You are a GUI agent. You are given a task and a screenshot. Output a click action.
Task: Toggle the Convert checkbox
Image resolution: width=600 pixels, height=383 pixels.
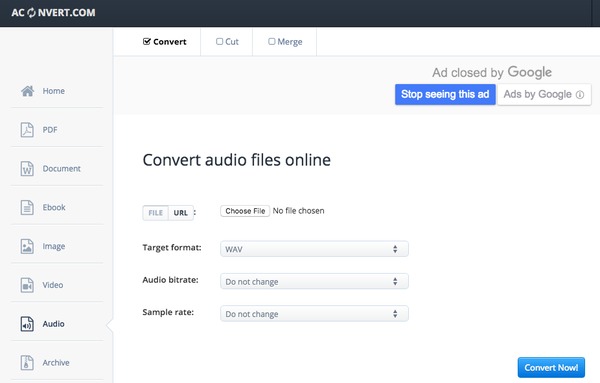[x=147, y=41]
